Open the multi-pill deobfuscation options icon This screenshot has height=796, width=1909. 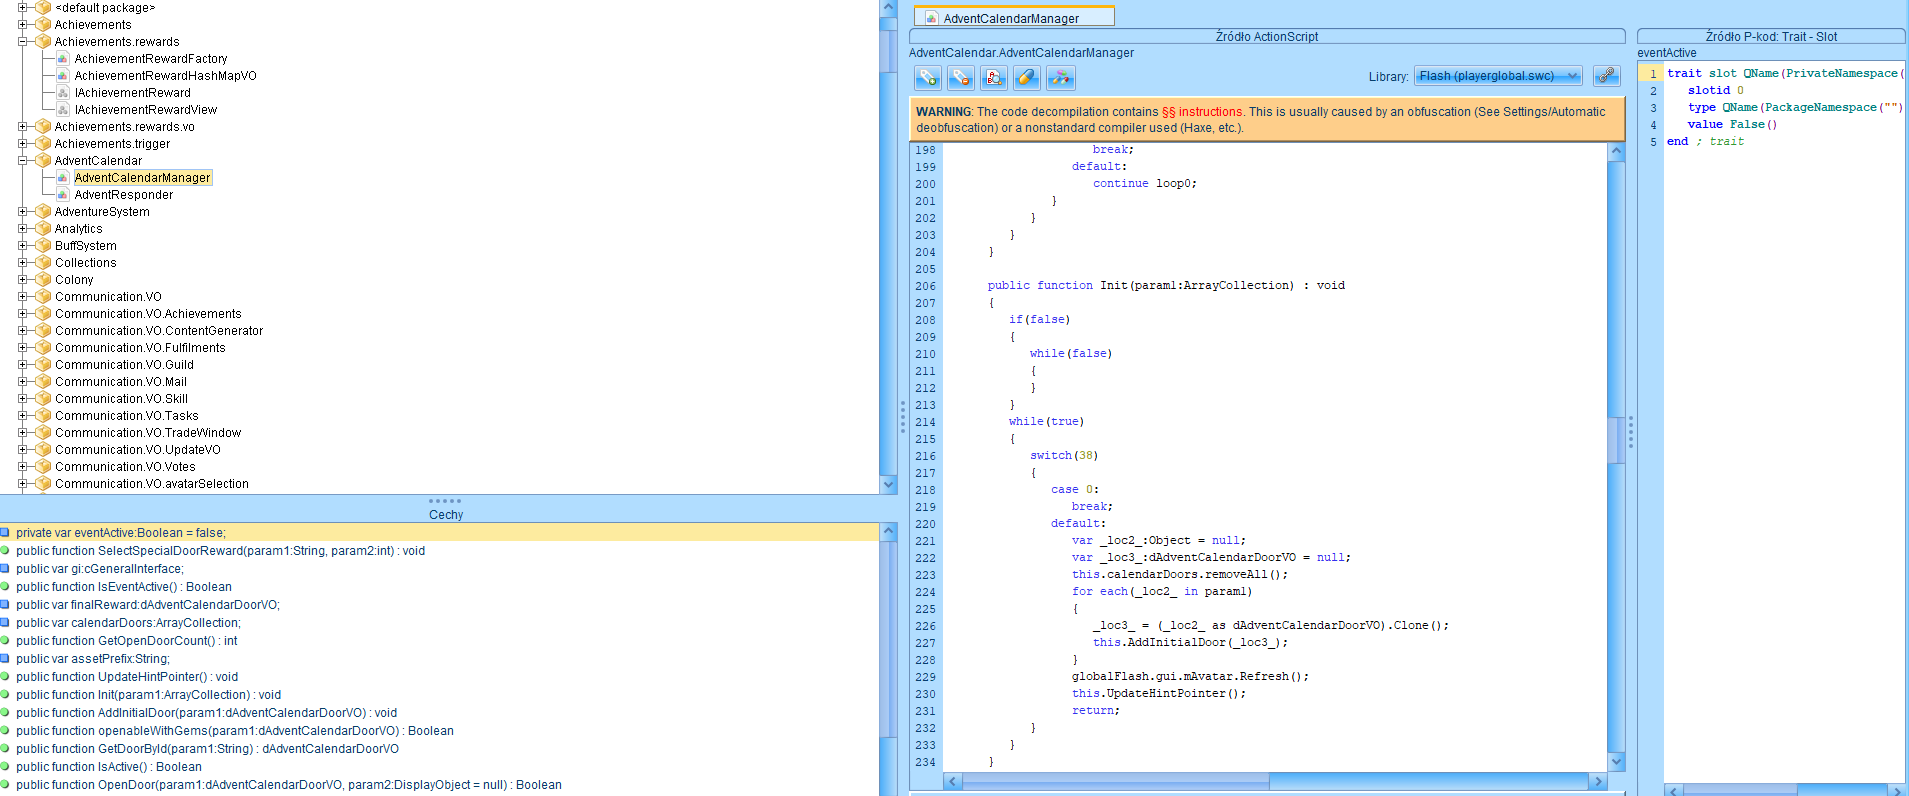point(1060,77)
